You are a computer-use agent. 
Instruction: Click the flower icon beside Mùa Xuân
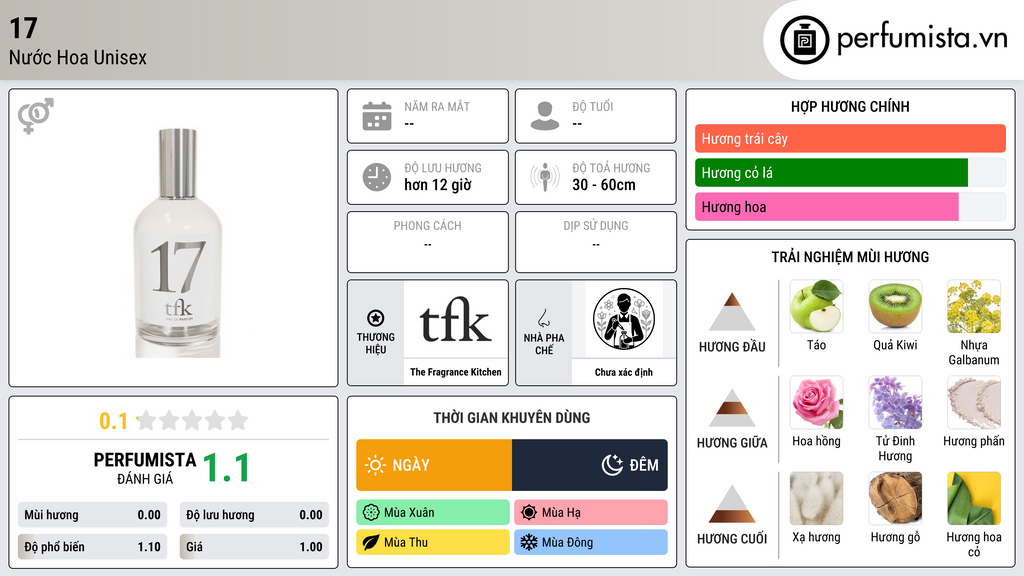371,513
